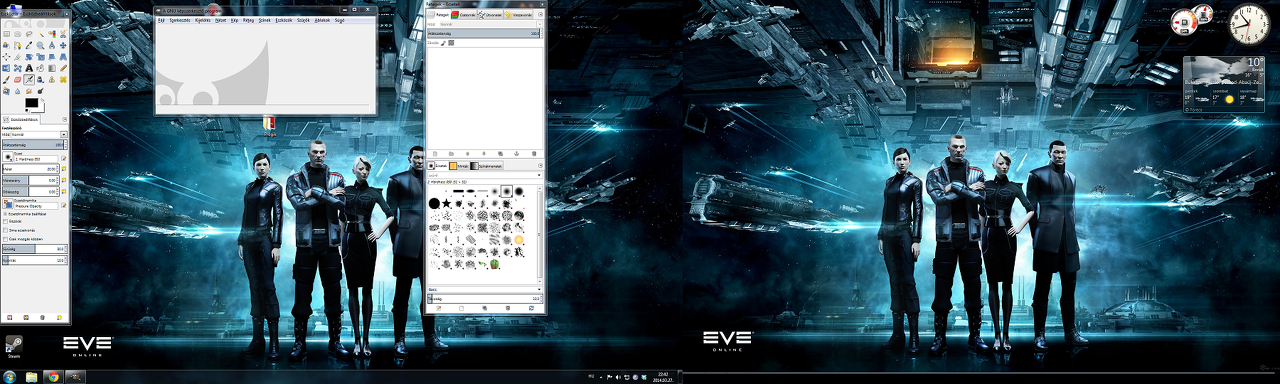The height and width of the screenshot is (384, 1280).
Task: Click the Windows Start button
Action: click(9, 377)
